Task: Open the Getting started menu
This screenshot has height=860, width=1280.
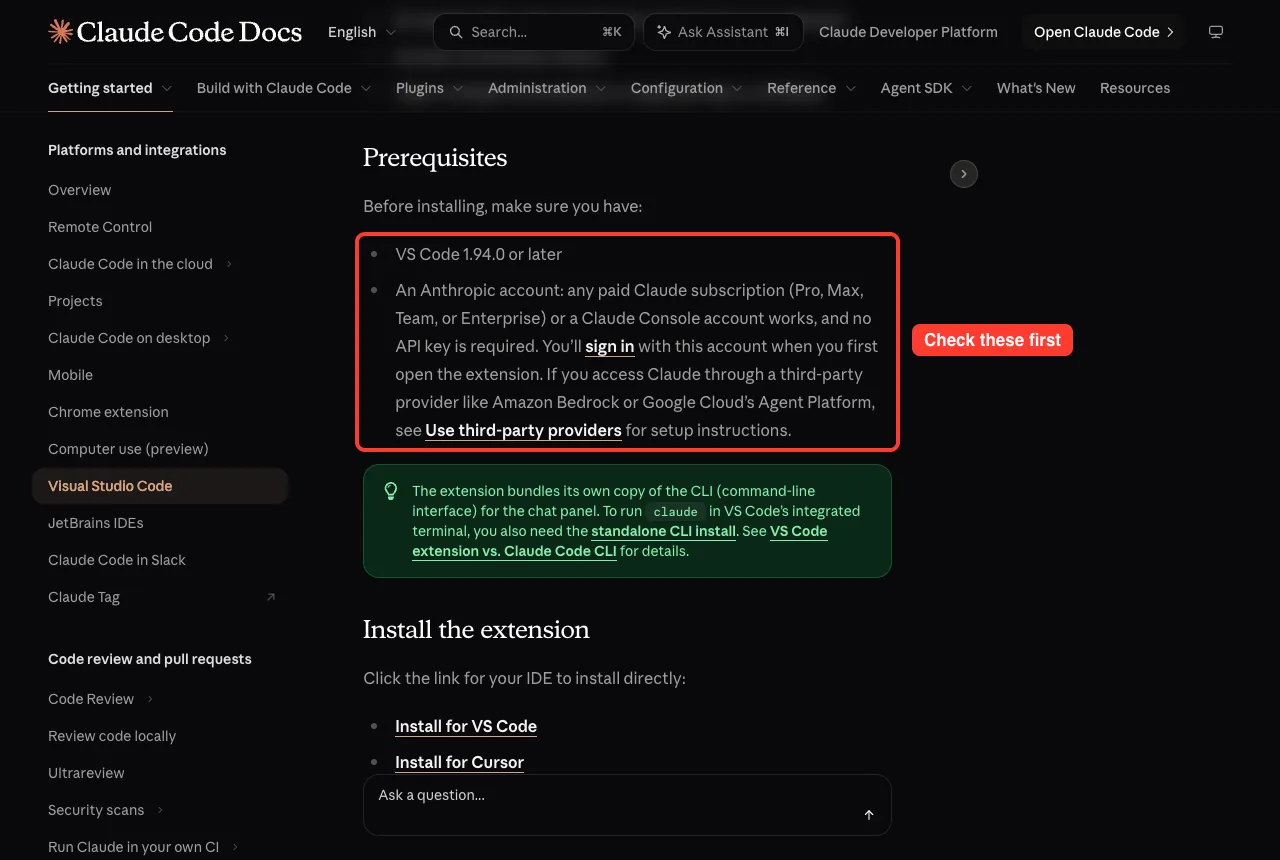Action: [110, 88]
